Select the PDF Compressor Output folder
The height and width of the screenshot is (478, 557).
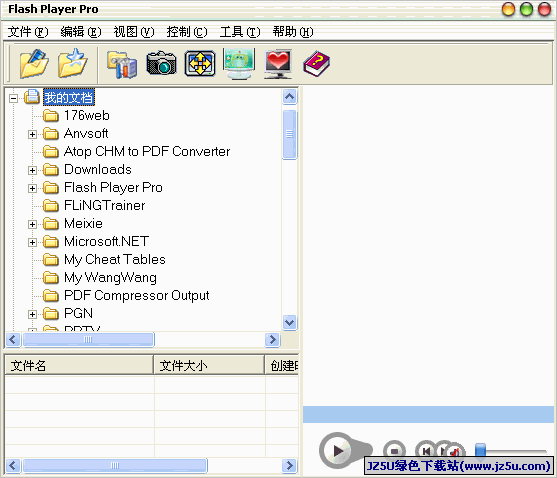click(136, 295)
